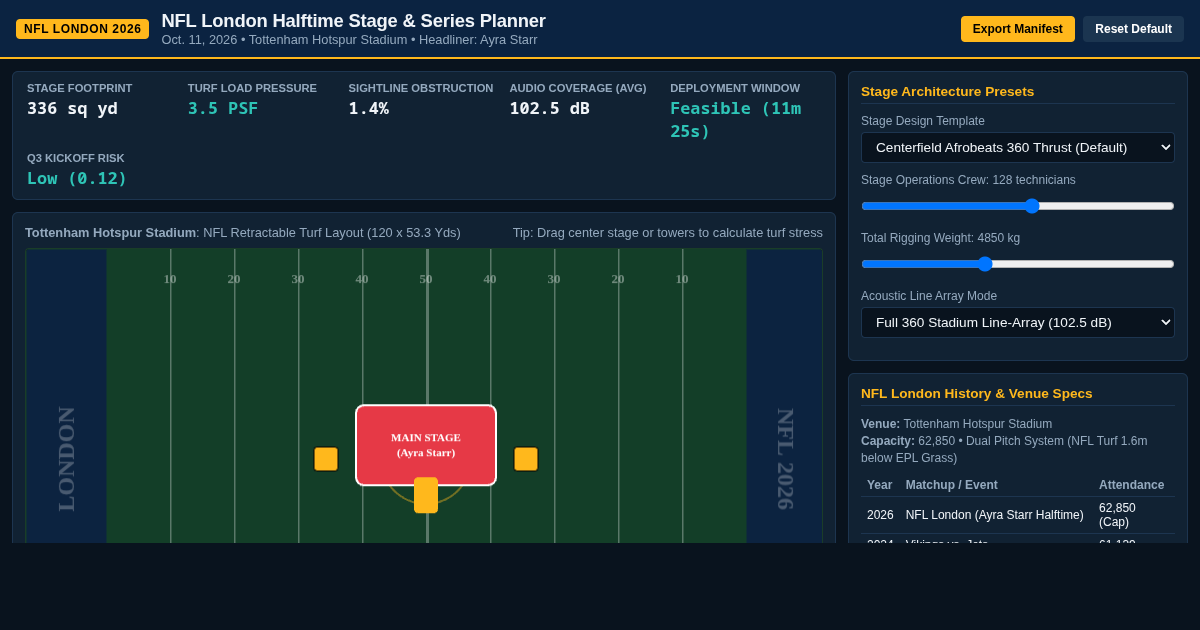The width and height of the screenshot is (1200, 630).
Task: Click the 62,850 (Cap) attendance cell
Action: (x=1134, y=515)
